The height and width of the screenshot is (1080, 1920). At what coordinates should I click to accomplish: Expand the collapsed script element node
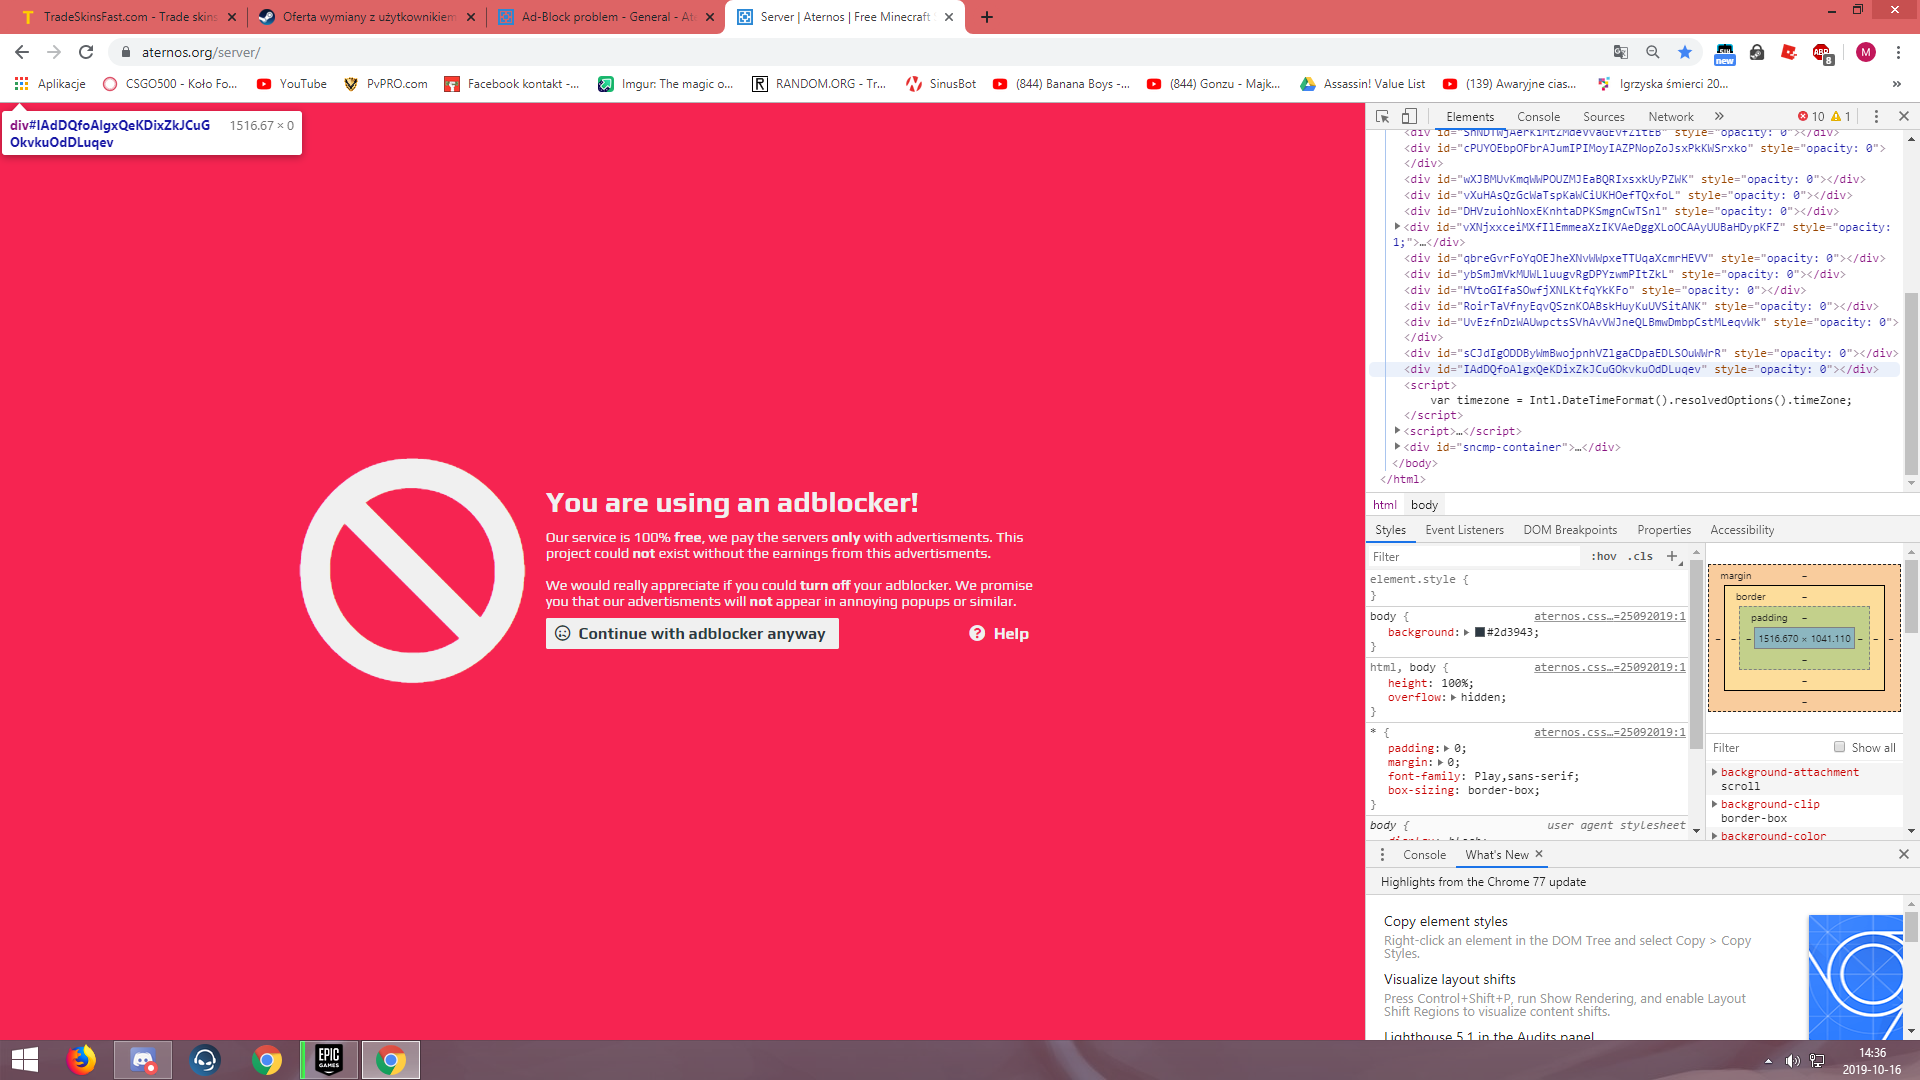(x=1398, y=431)
